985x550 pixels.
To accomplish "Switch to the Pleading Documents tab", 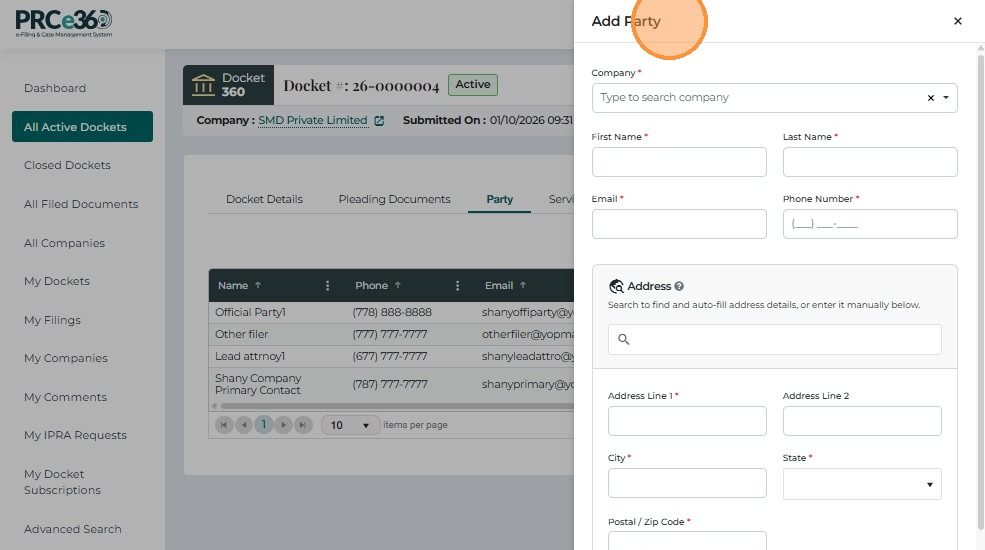I will click(394, 199).
